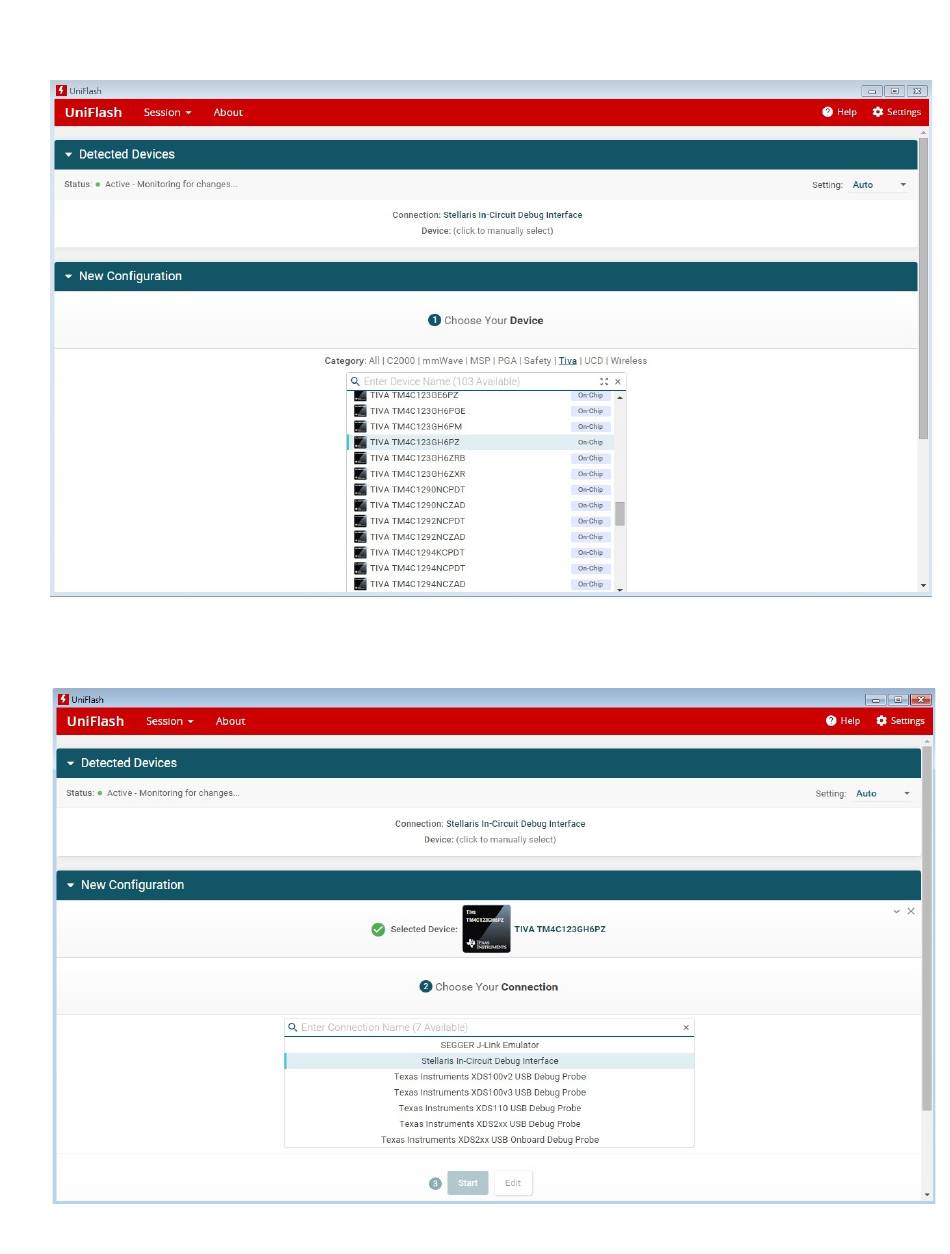950x1254 pixels.
Task: Click the device list scrollbar thumb
Action: 620,514
